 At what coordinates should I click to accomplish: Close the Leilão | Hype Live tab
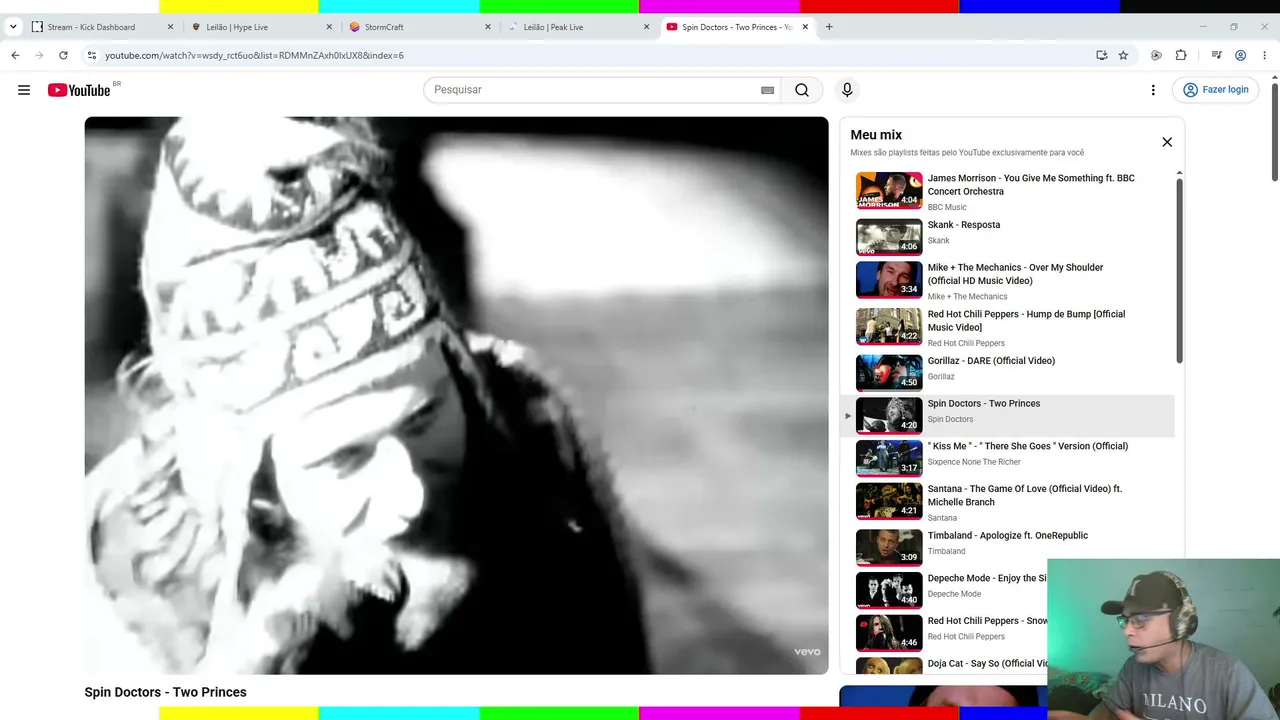(x=329, y=27)
